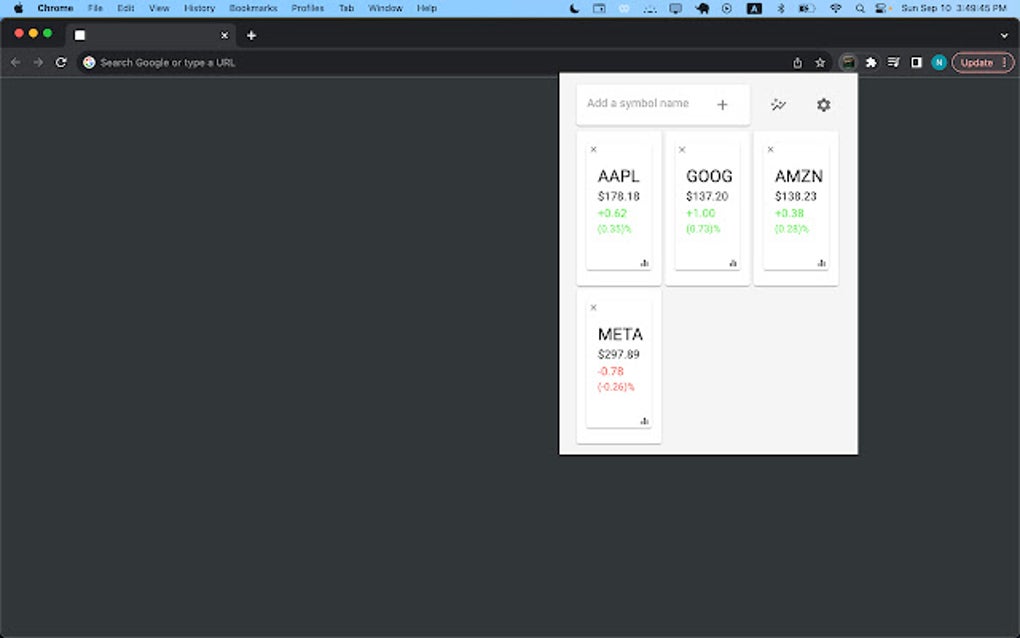Open the File menu
The height and width of the screenshot is (638, 1020).
pos(95,8)
